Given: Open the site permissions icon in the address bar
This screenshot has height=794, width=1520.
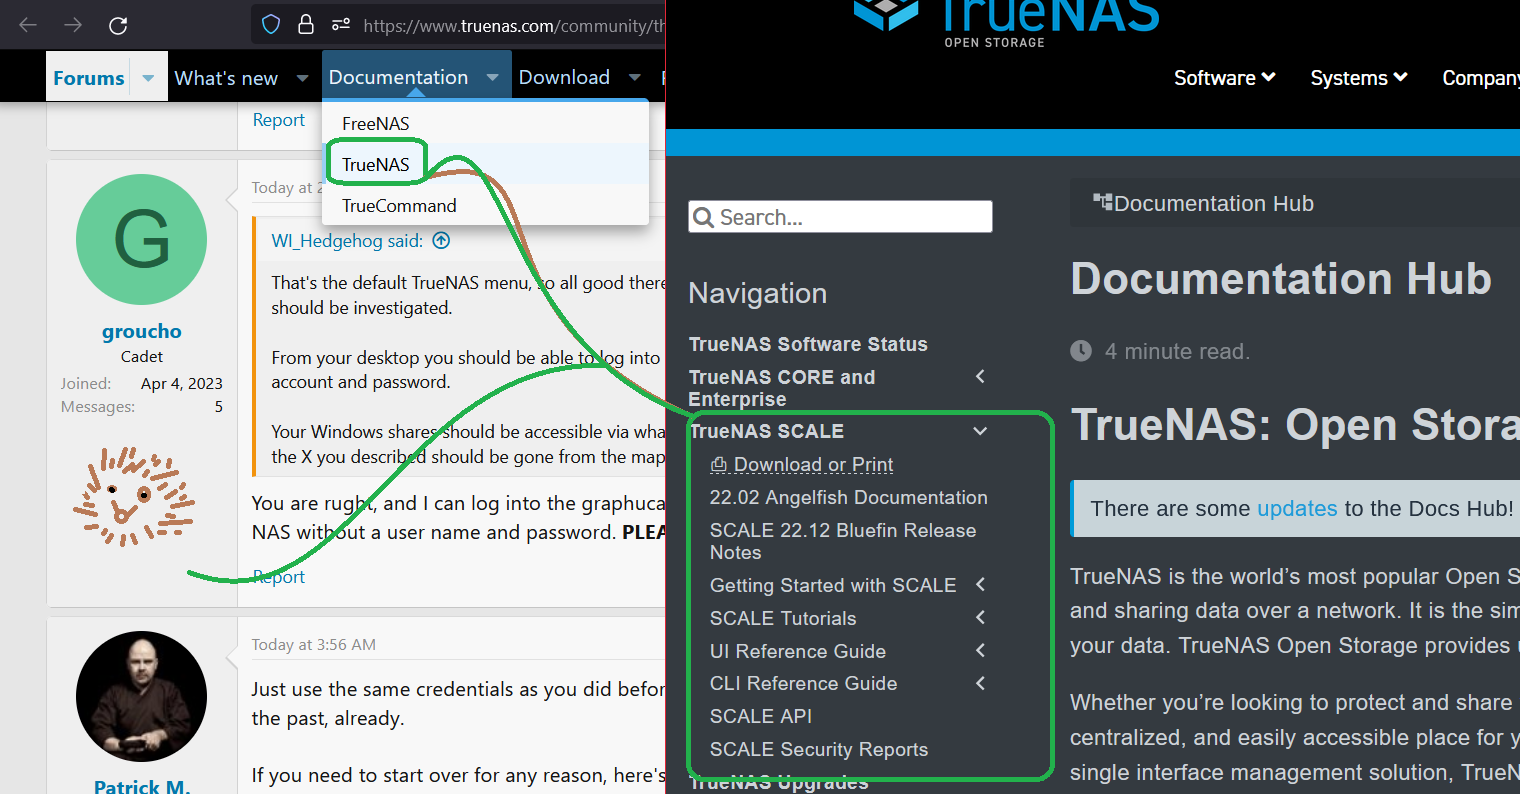Looking at the screenshot, I should pyautogui.click(x=341, y=25).
